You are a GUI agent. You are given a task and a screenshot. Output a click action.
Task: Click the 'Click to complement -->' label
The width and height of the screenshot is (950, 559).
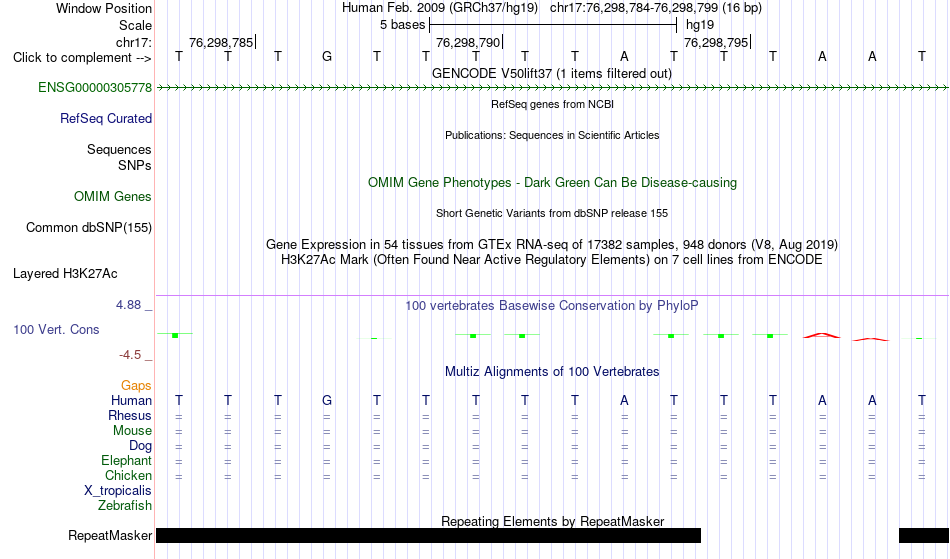[x=82, y=58]
